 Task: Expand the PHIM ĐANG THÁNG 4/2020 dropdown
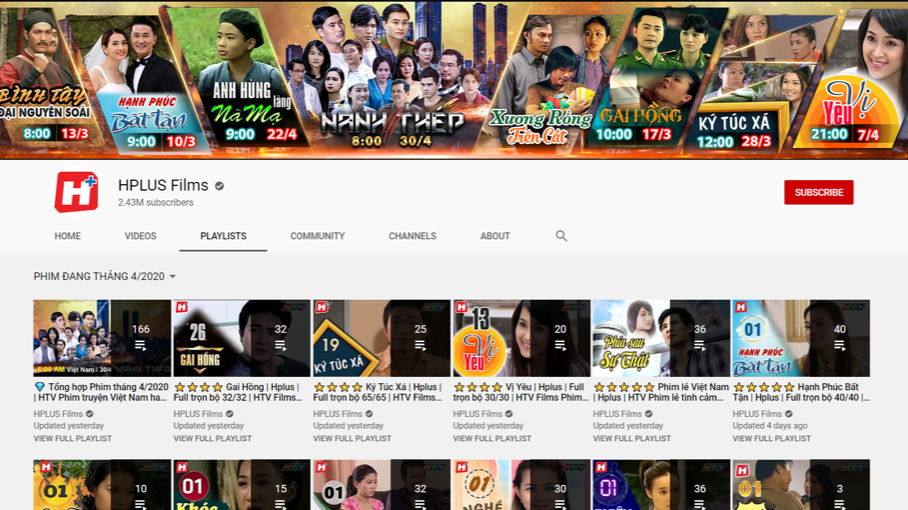click(105, 277)
